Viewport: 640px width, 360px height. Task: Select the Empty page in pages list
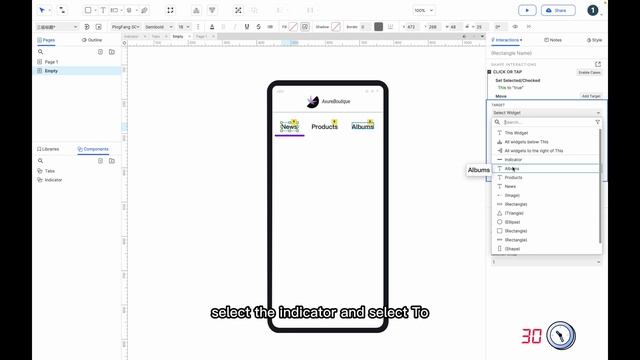pos(76,71)
